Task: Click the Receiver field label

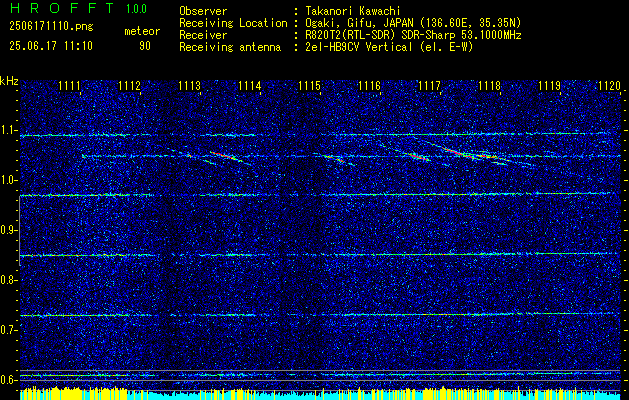Action: (x=203, y=36)
